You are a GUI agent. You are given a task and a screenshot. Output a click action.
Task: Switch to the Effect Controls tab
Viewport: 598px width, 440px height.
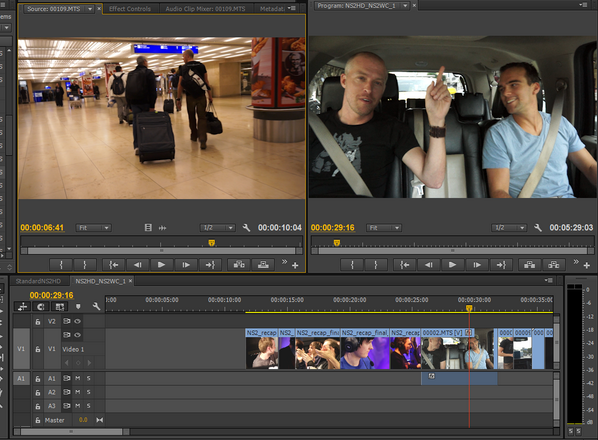pyautogui.click(x=130, y=9)
